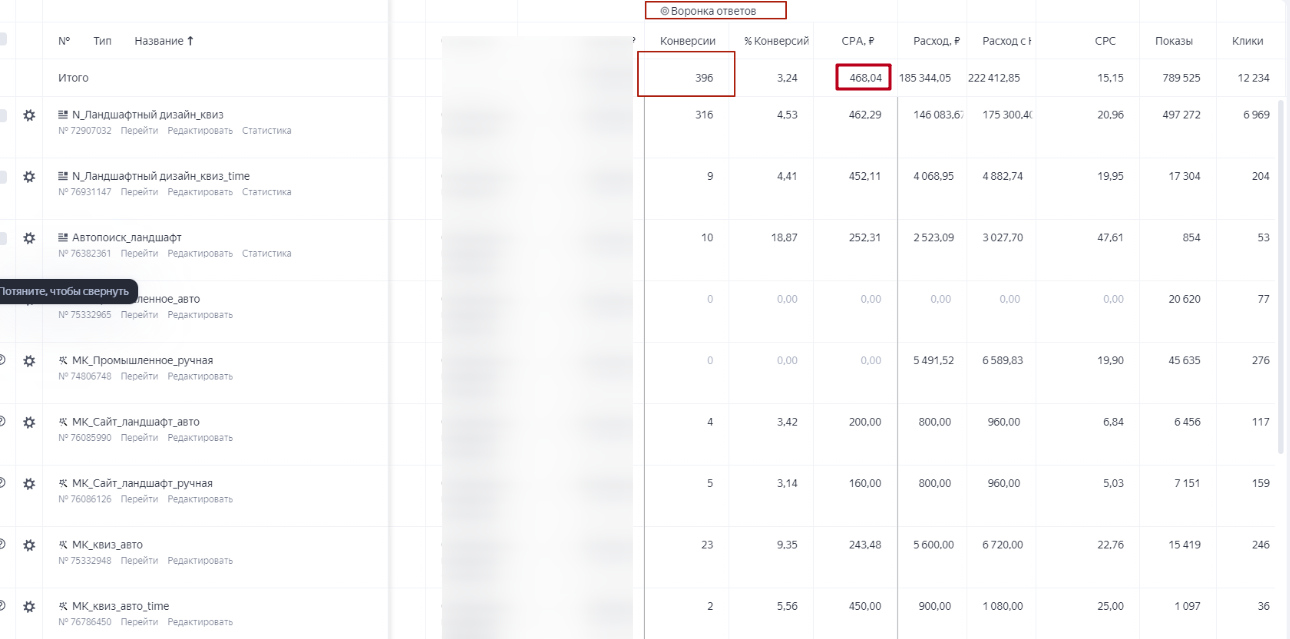Open campaign МК_Сайт_ландшафт_авто

click(136, 422)
